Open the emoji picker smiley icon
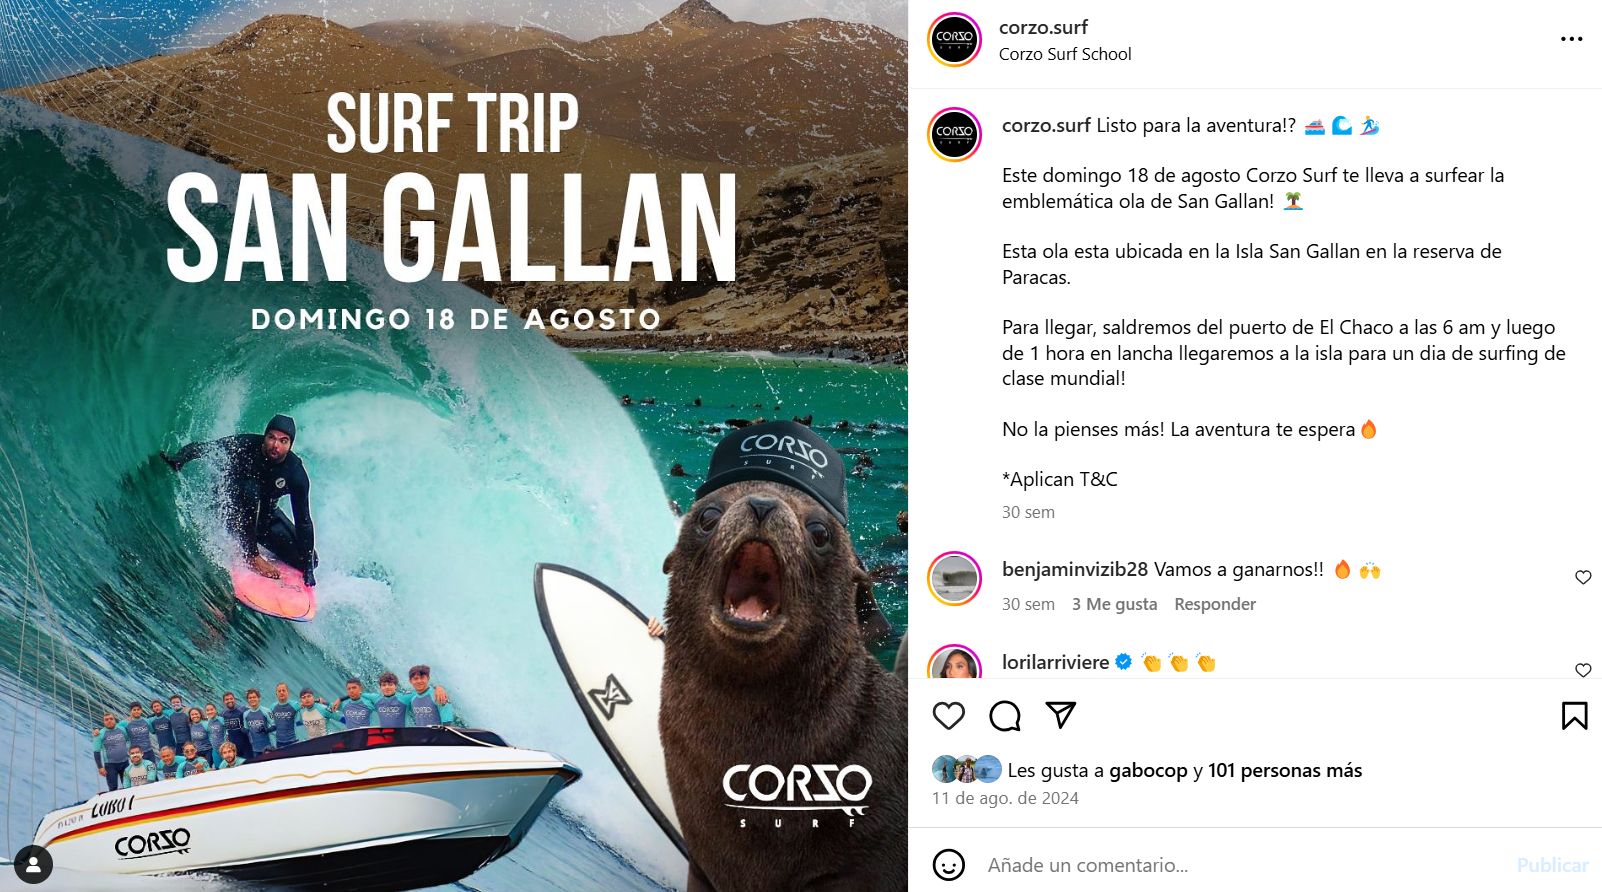The image size is (1602, 892). pos(948,864)
